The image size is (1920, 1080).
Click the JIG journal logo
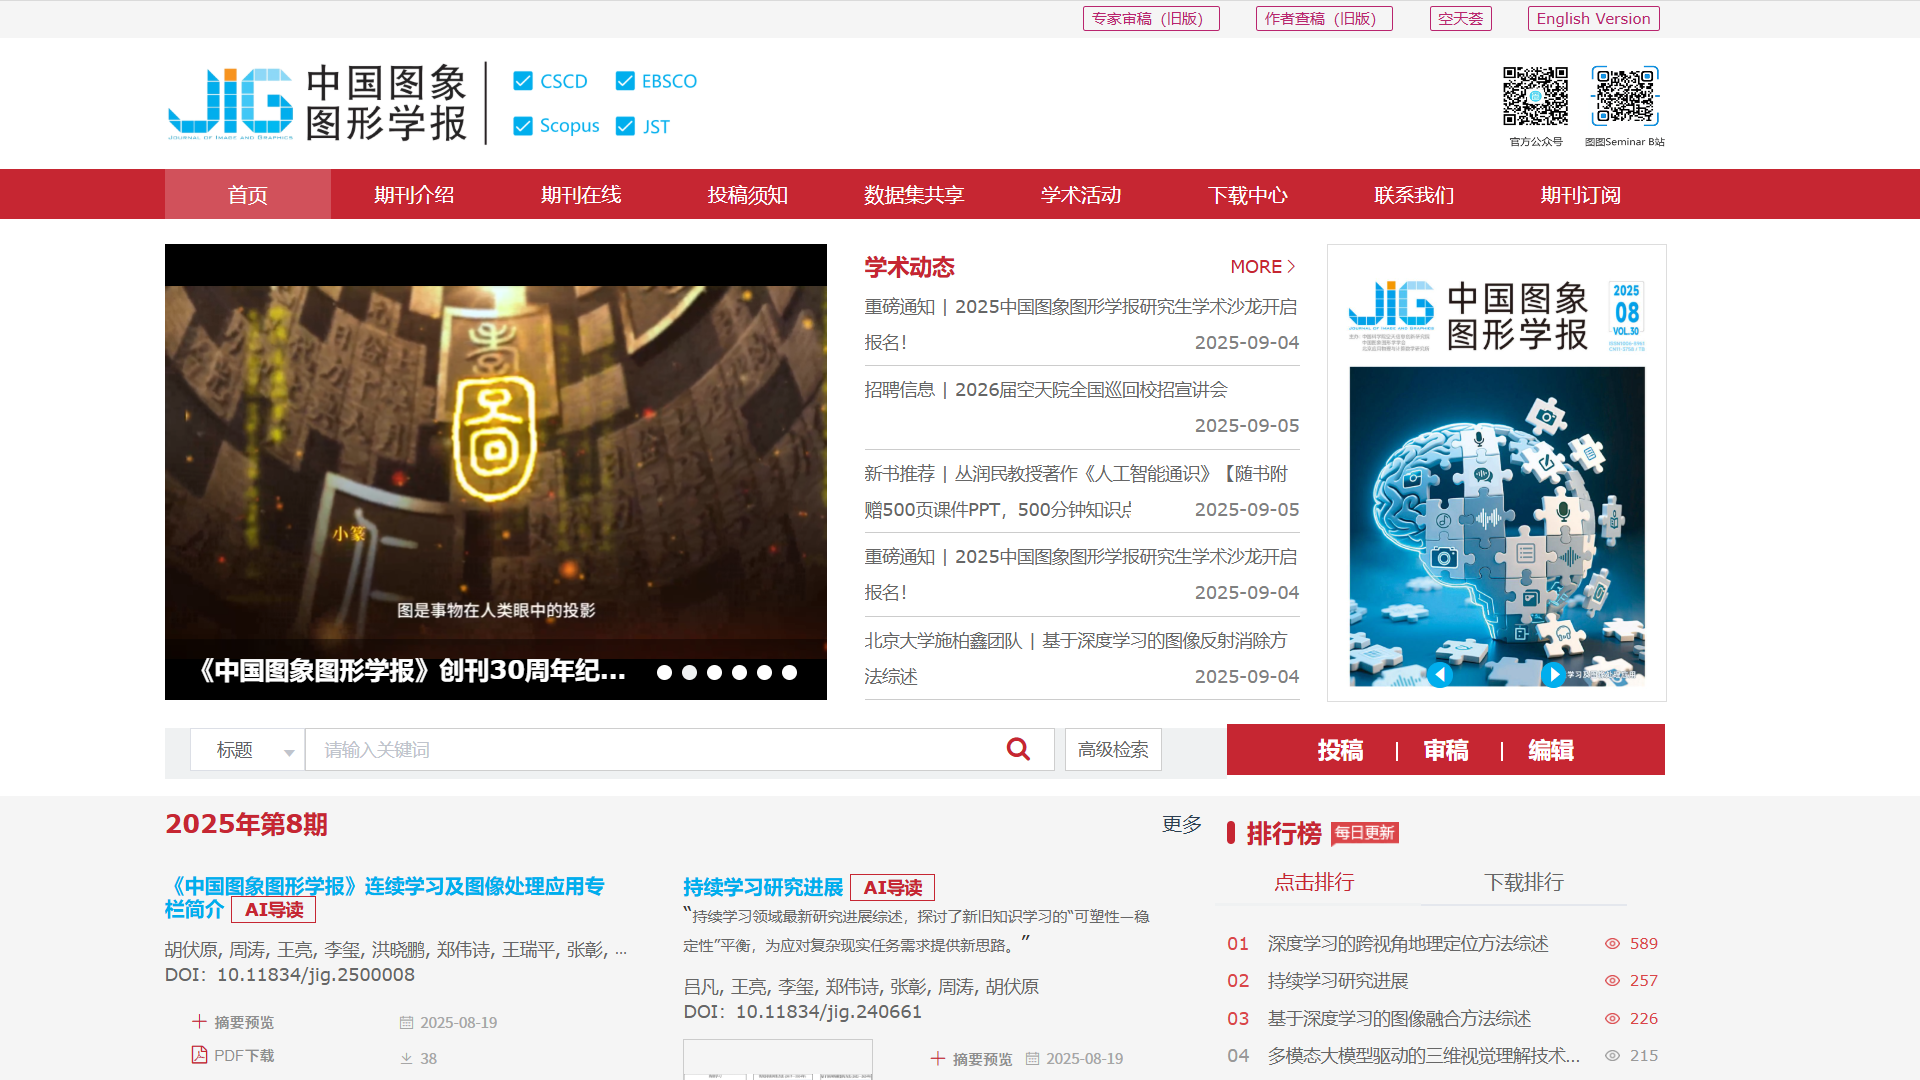point(230,103)
